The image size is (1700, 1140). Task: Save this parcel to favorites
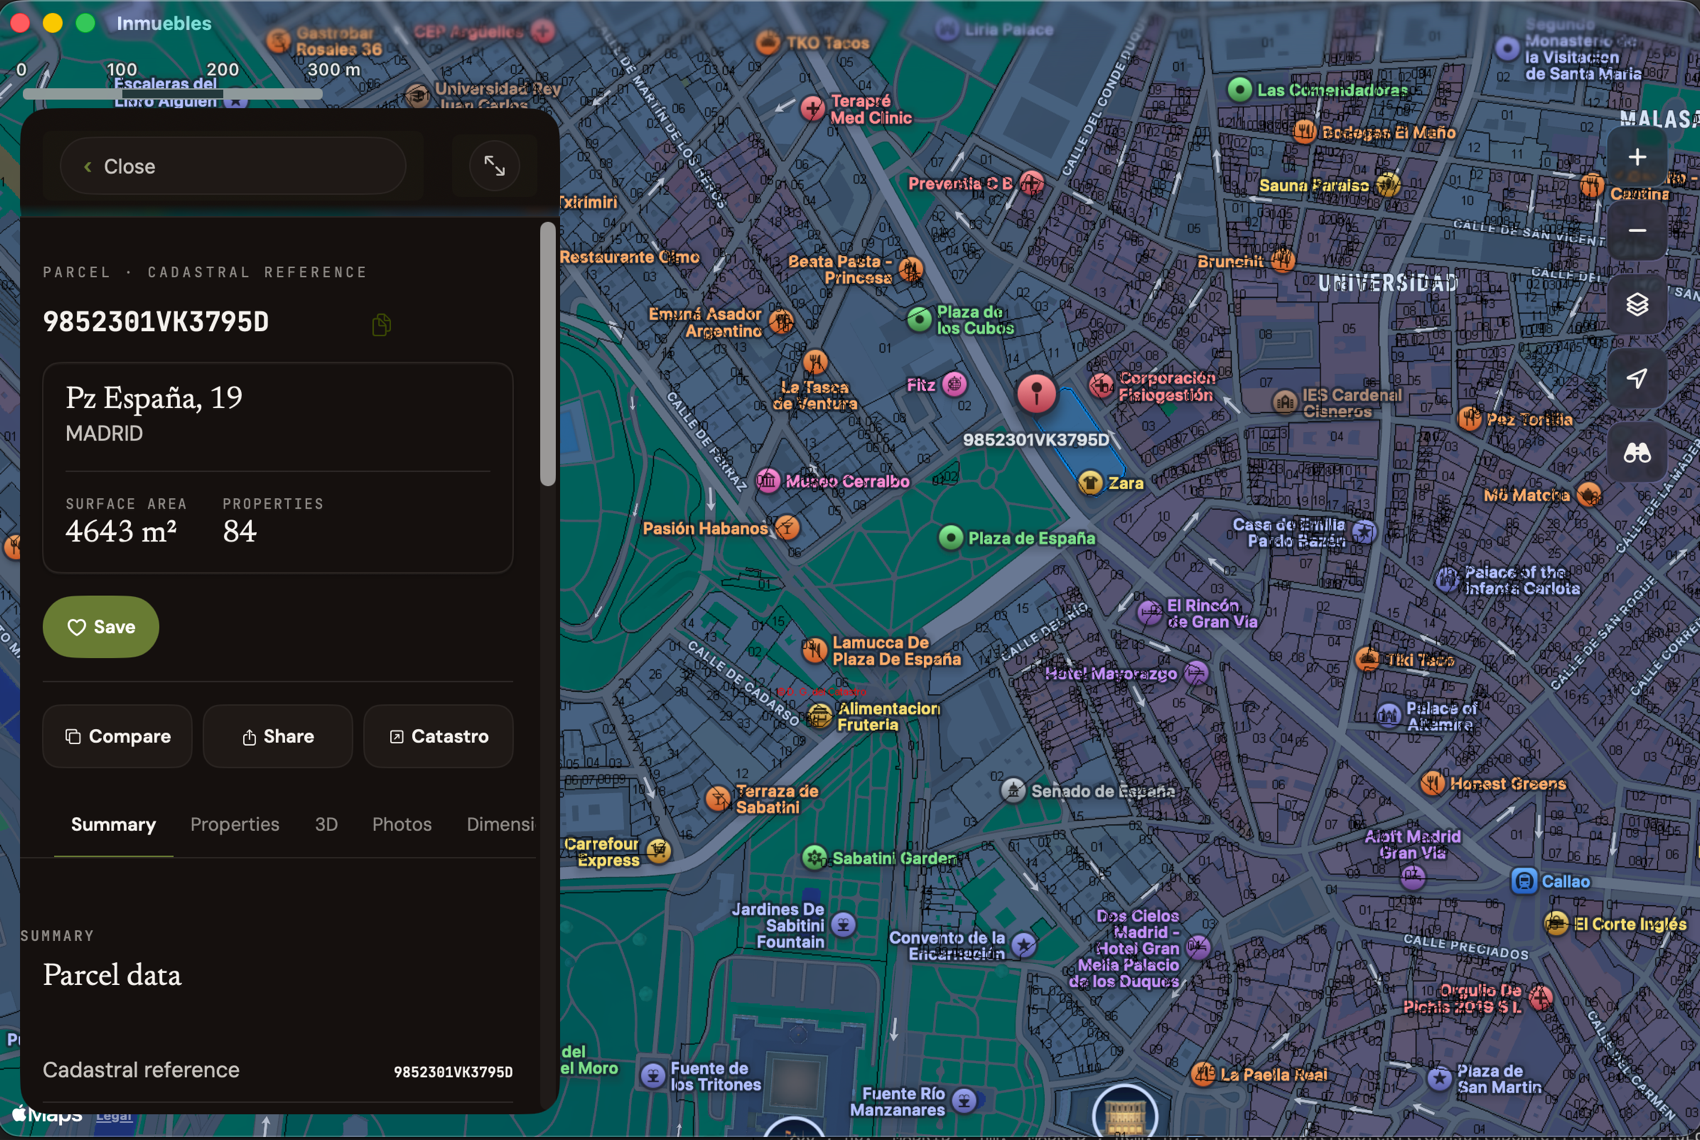point(101,627)
